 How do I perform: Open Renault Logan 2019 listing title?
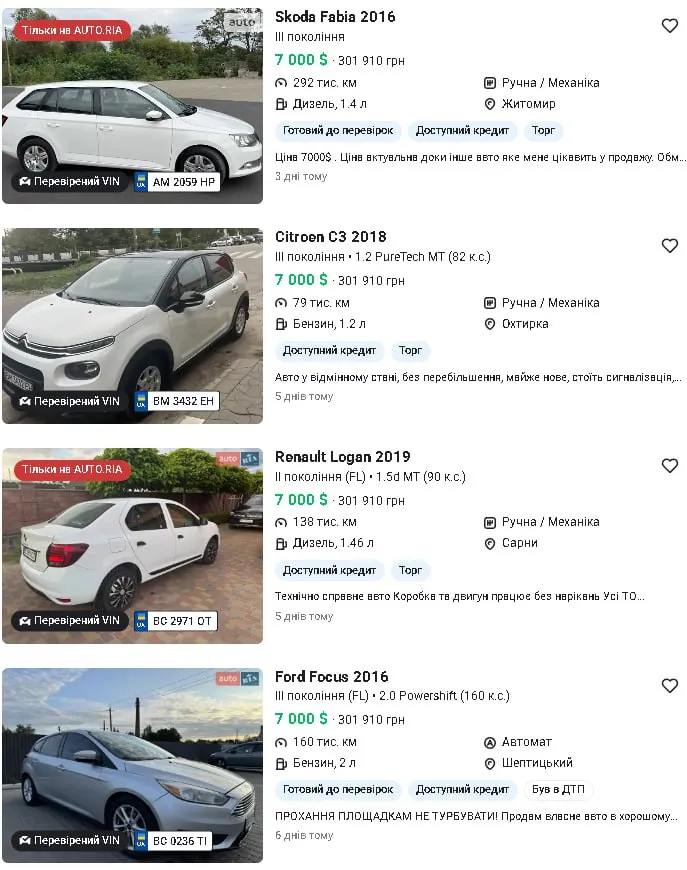(x=342, y=457)
